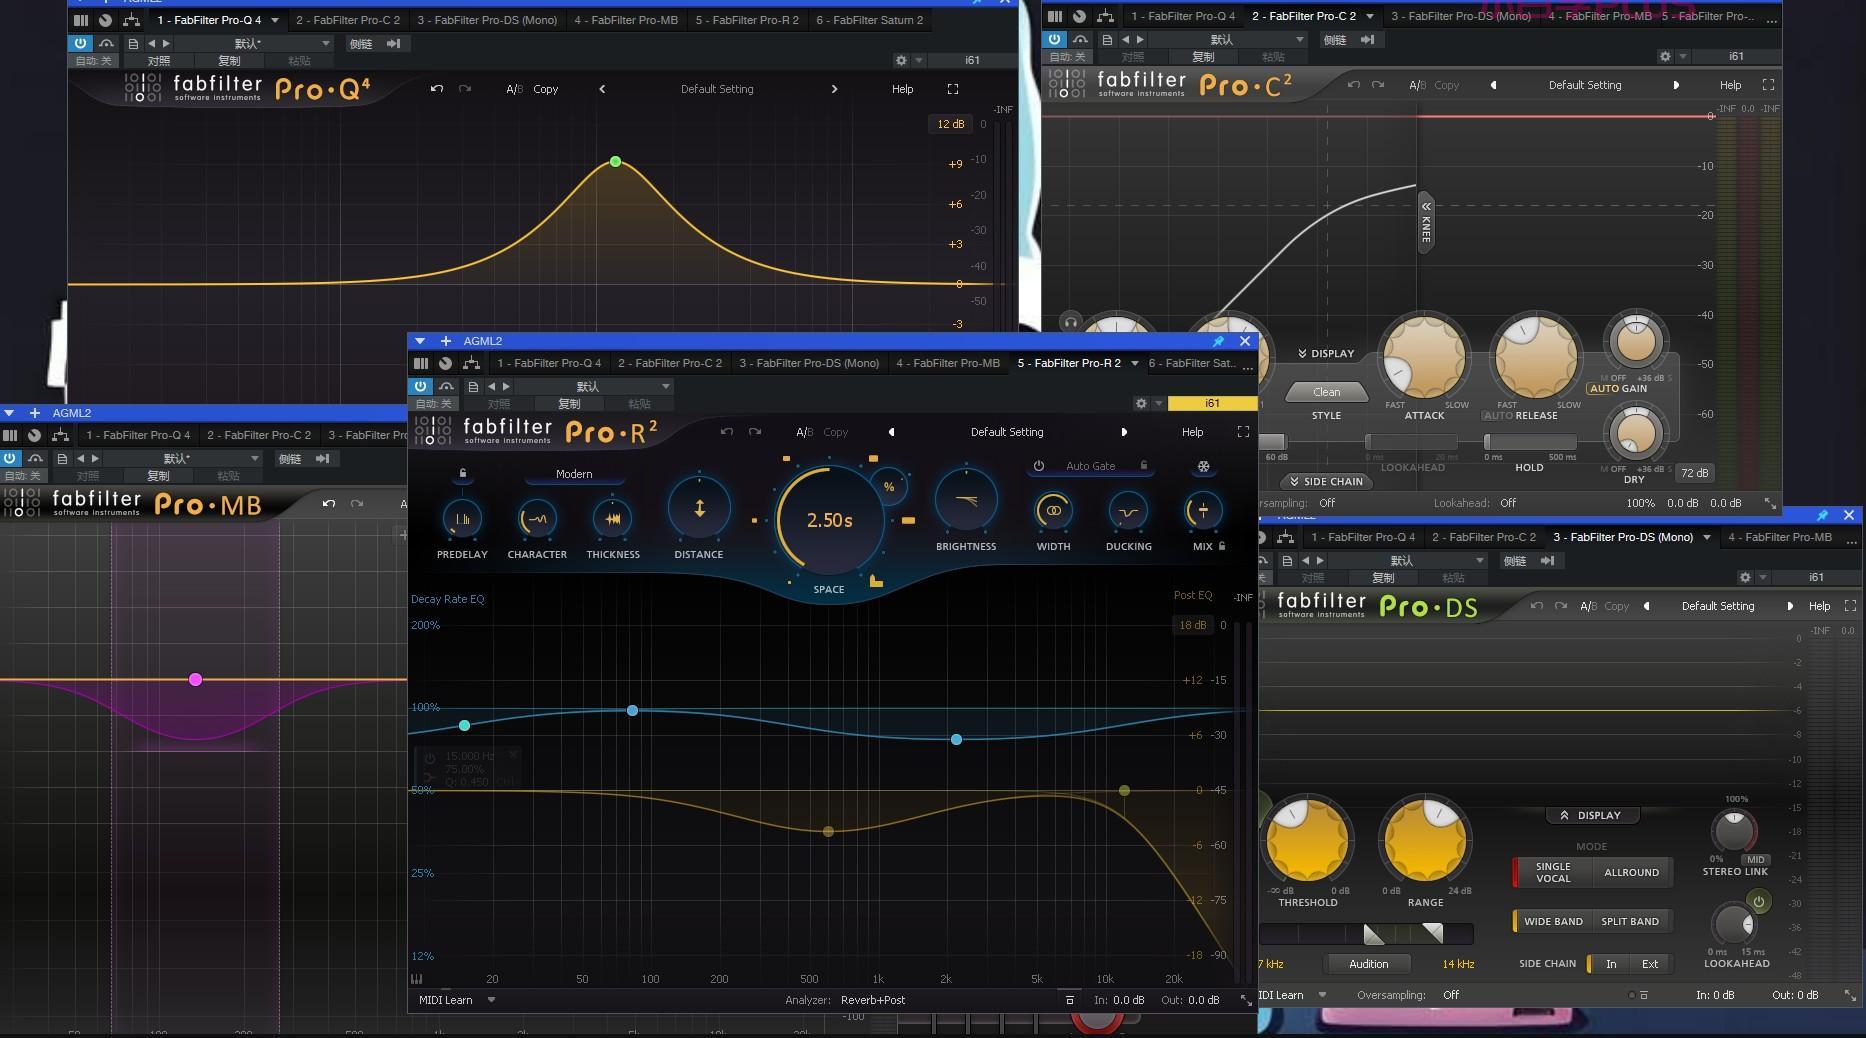Viewport: 1866px width, 1038px height.
Task: Click the Clean style button in Pro-C 2
Action: click(x=1327, y=392)
